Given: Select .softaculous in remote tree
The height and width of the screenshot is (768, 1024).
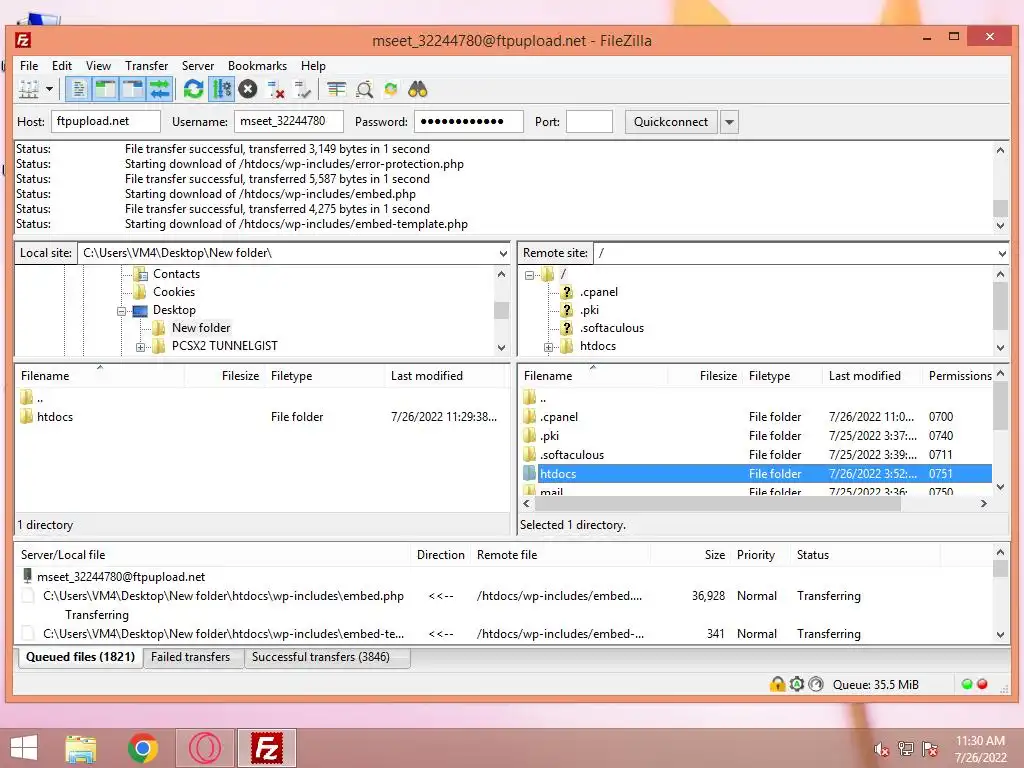Looking at the screenshot, I should tap(612, 328).
